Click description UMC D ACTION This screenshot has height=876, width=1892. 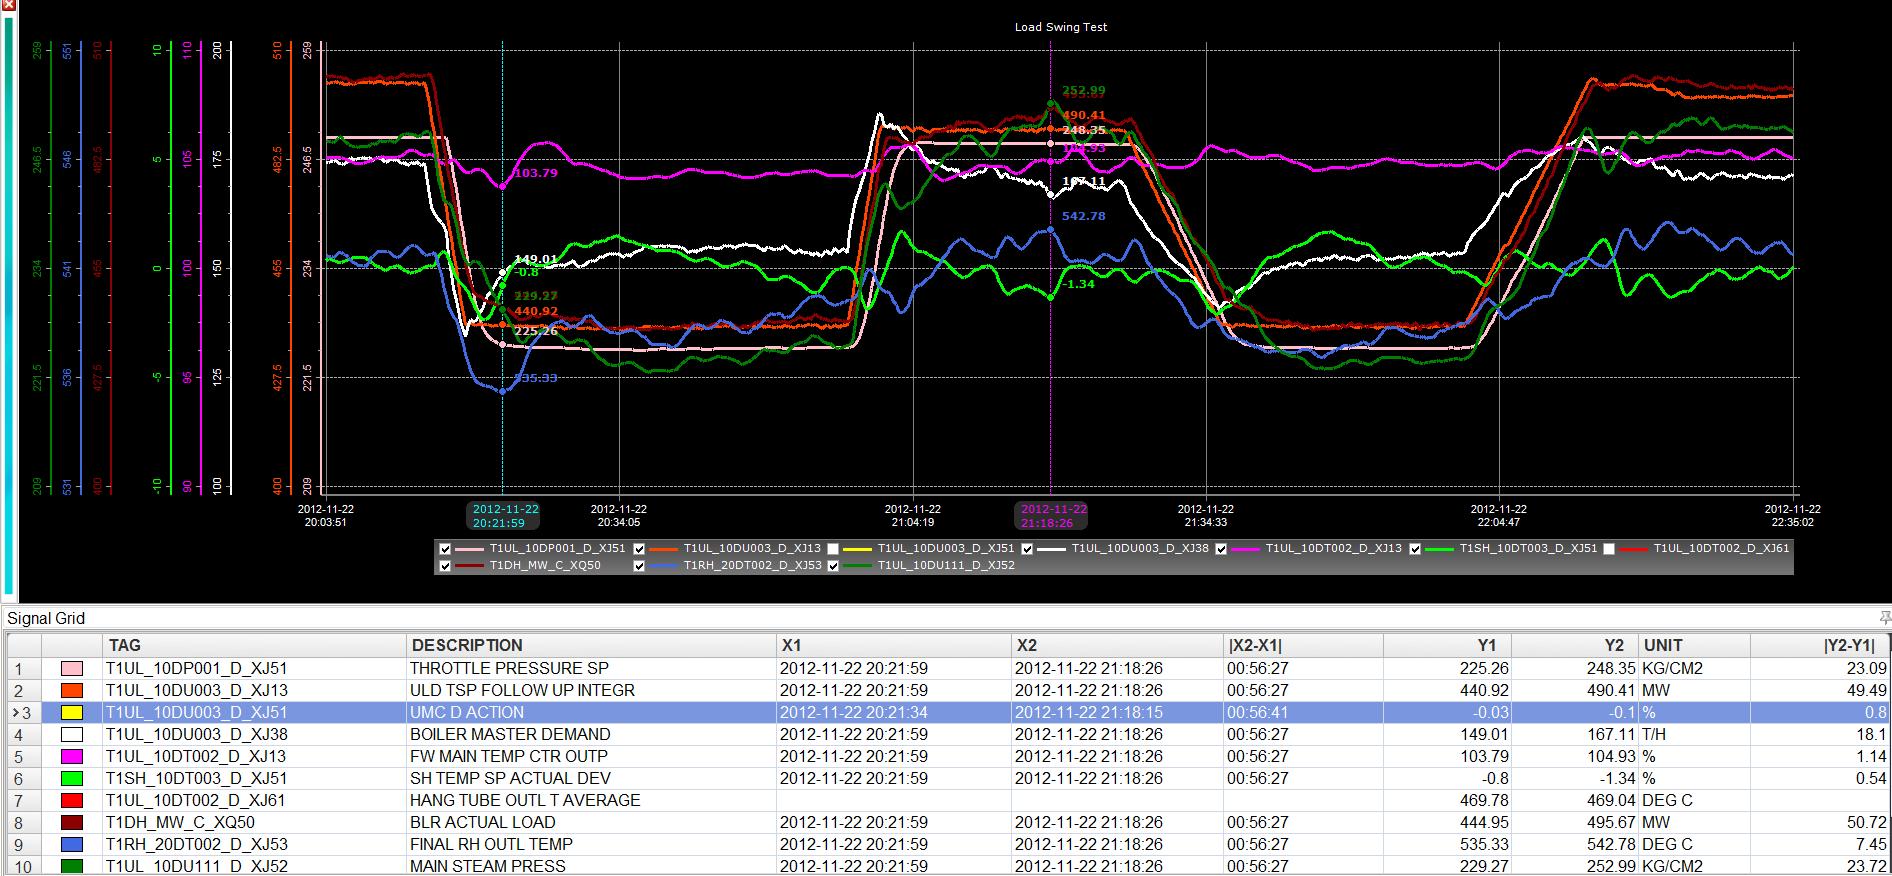(467, 712)
